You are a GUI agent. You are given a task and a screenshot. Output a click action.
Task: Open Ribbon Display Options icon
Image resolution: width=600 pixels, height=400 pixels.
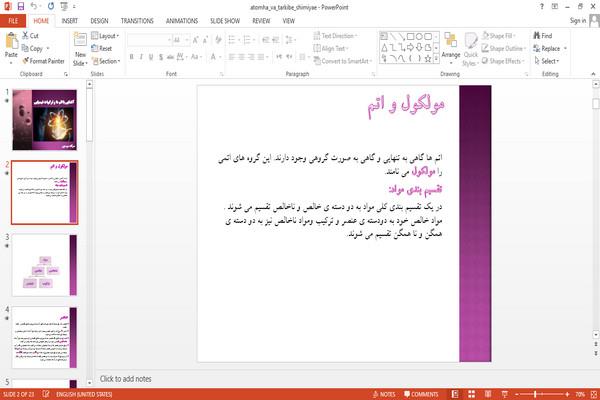pyautogui.click(x=554, y=7)
